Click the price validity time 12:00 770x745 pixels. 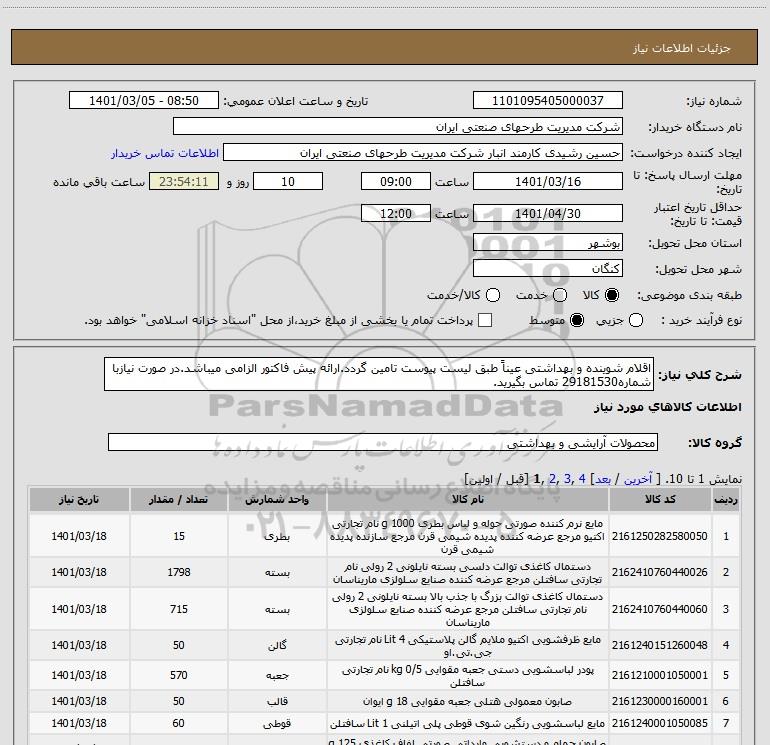[396, 213]
